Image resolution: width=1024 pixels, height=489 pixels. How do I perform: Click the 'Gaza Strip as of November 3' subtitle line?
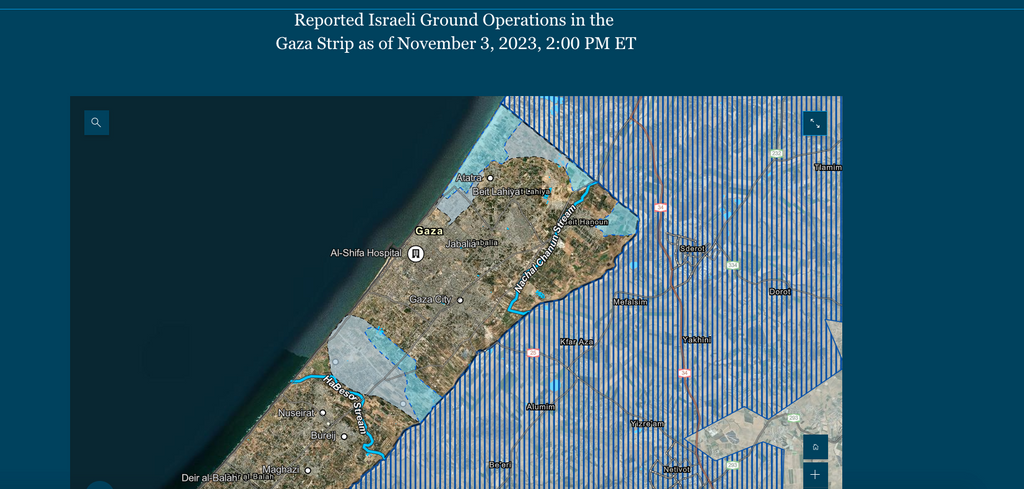tap(455, 44)
